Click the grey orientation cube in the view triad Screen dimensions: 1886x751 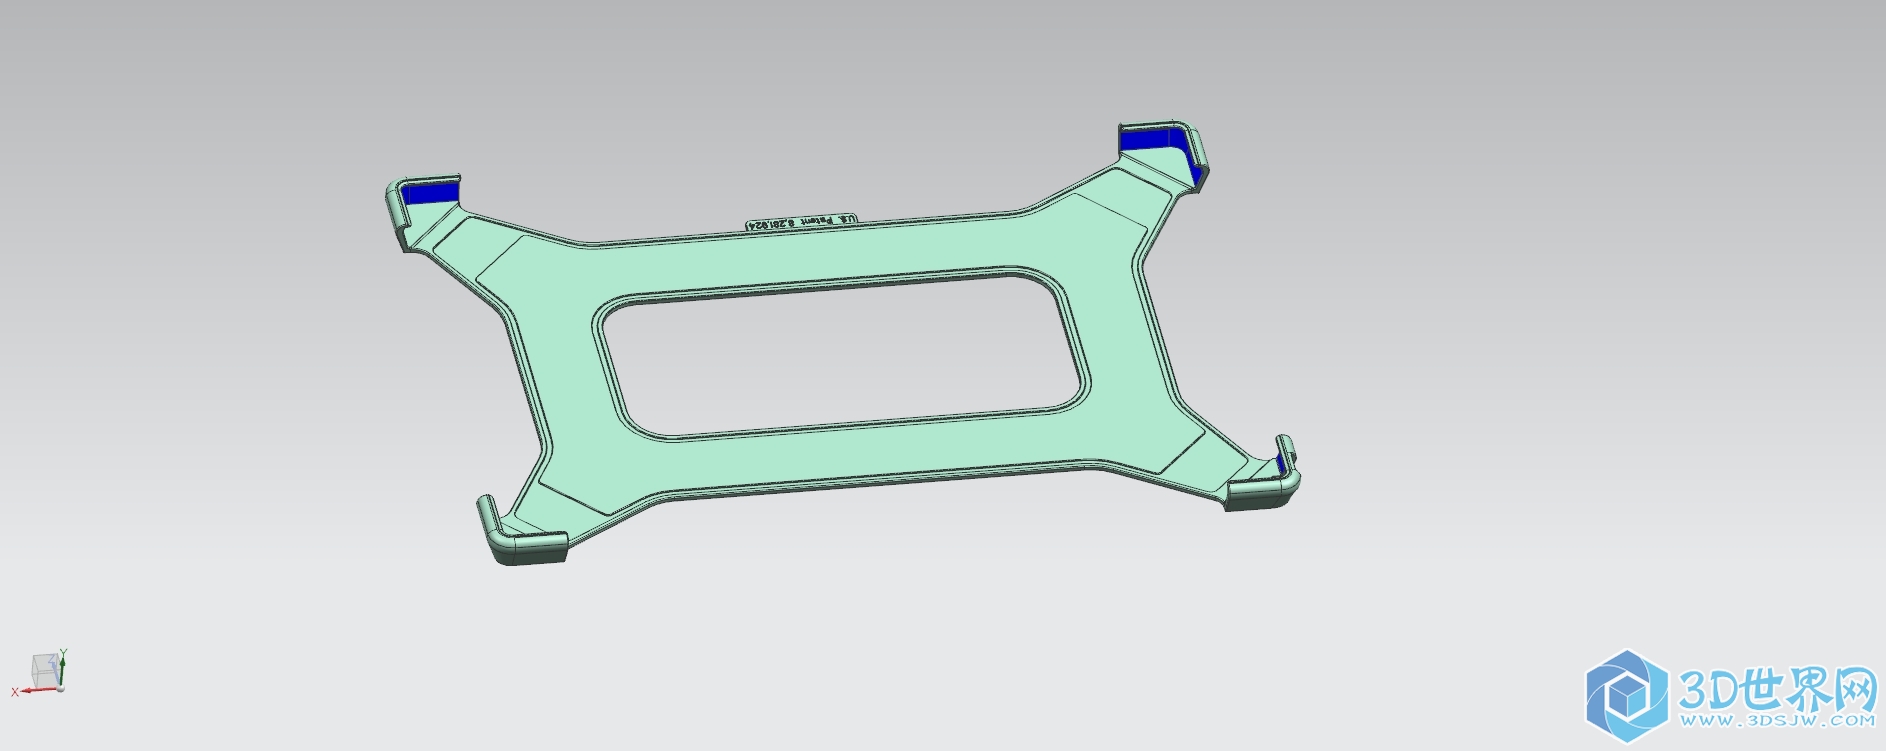[45, 670]
